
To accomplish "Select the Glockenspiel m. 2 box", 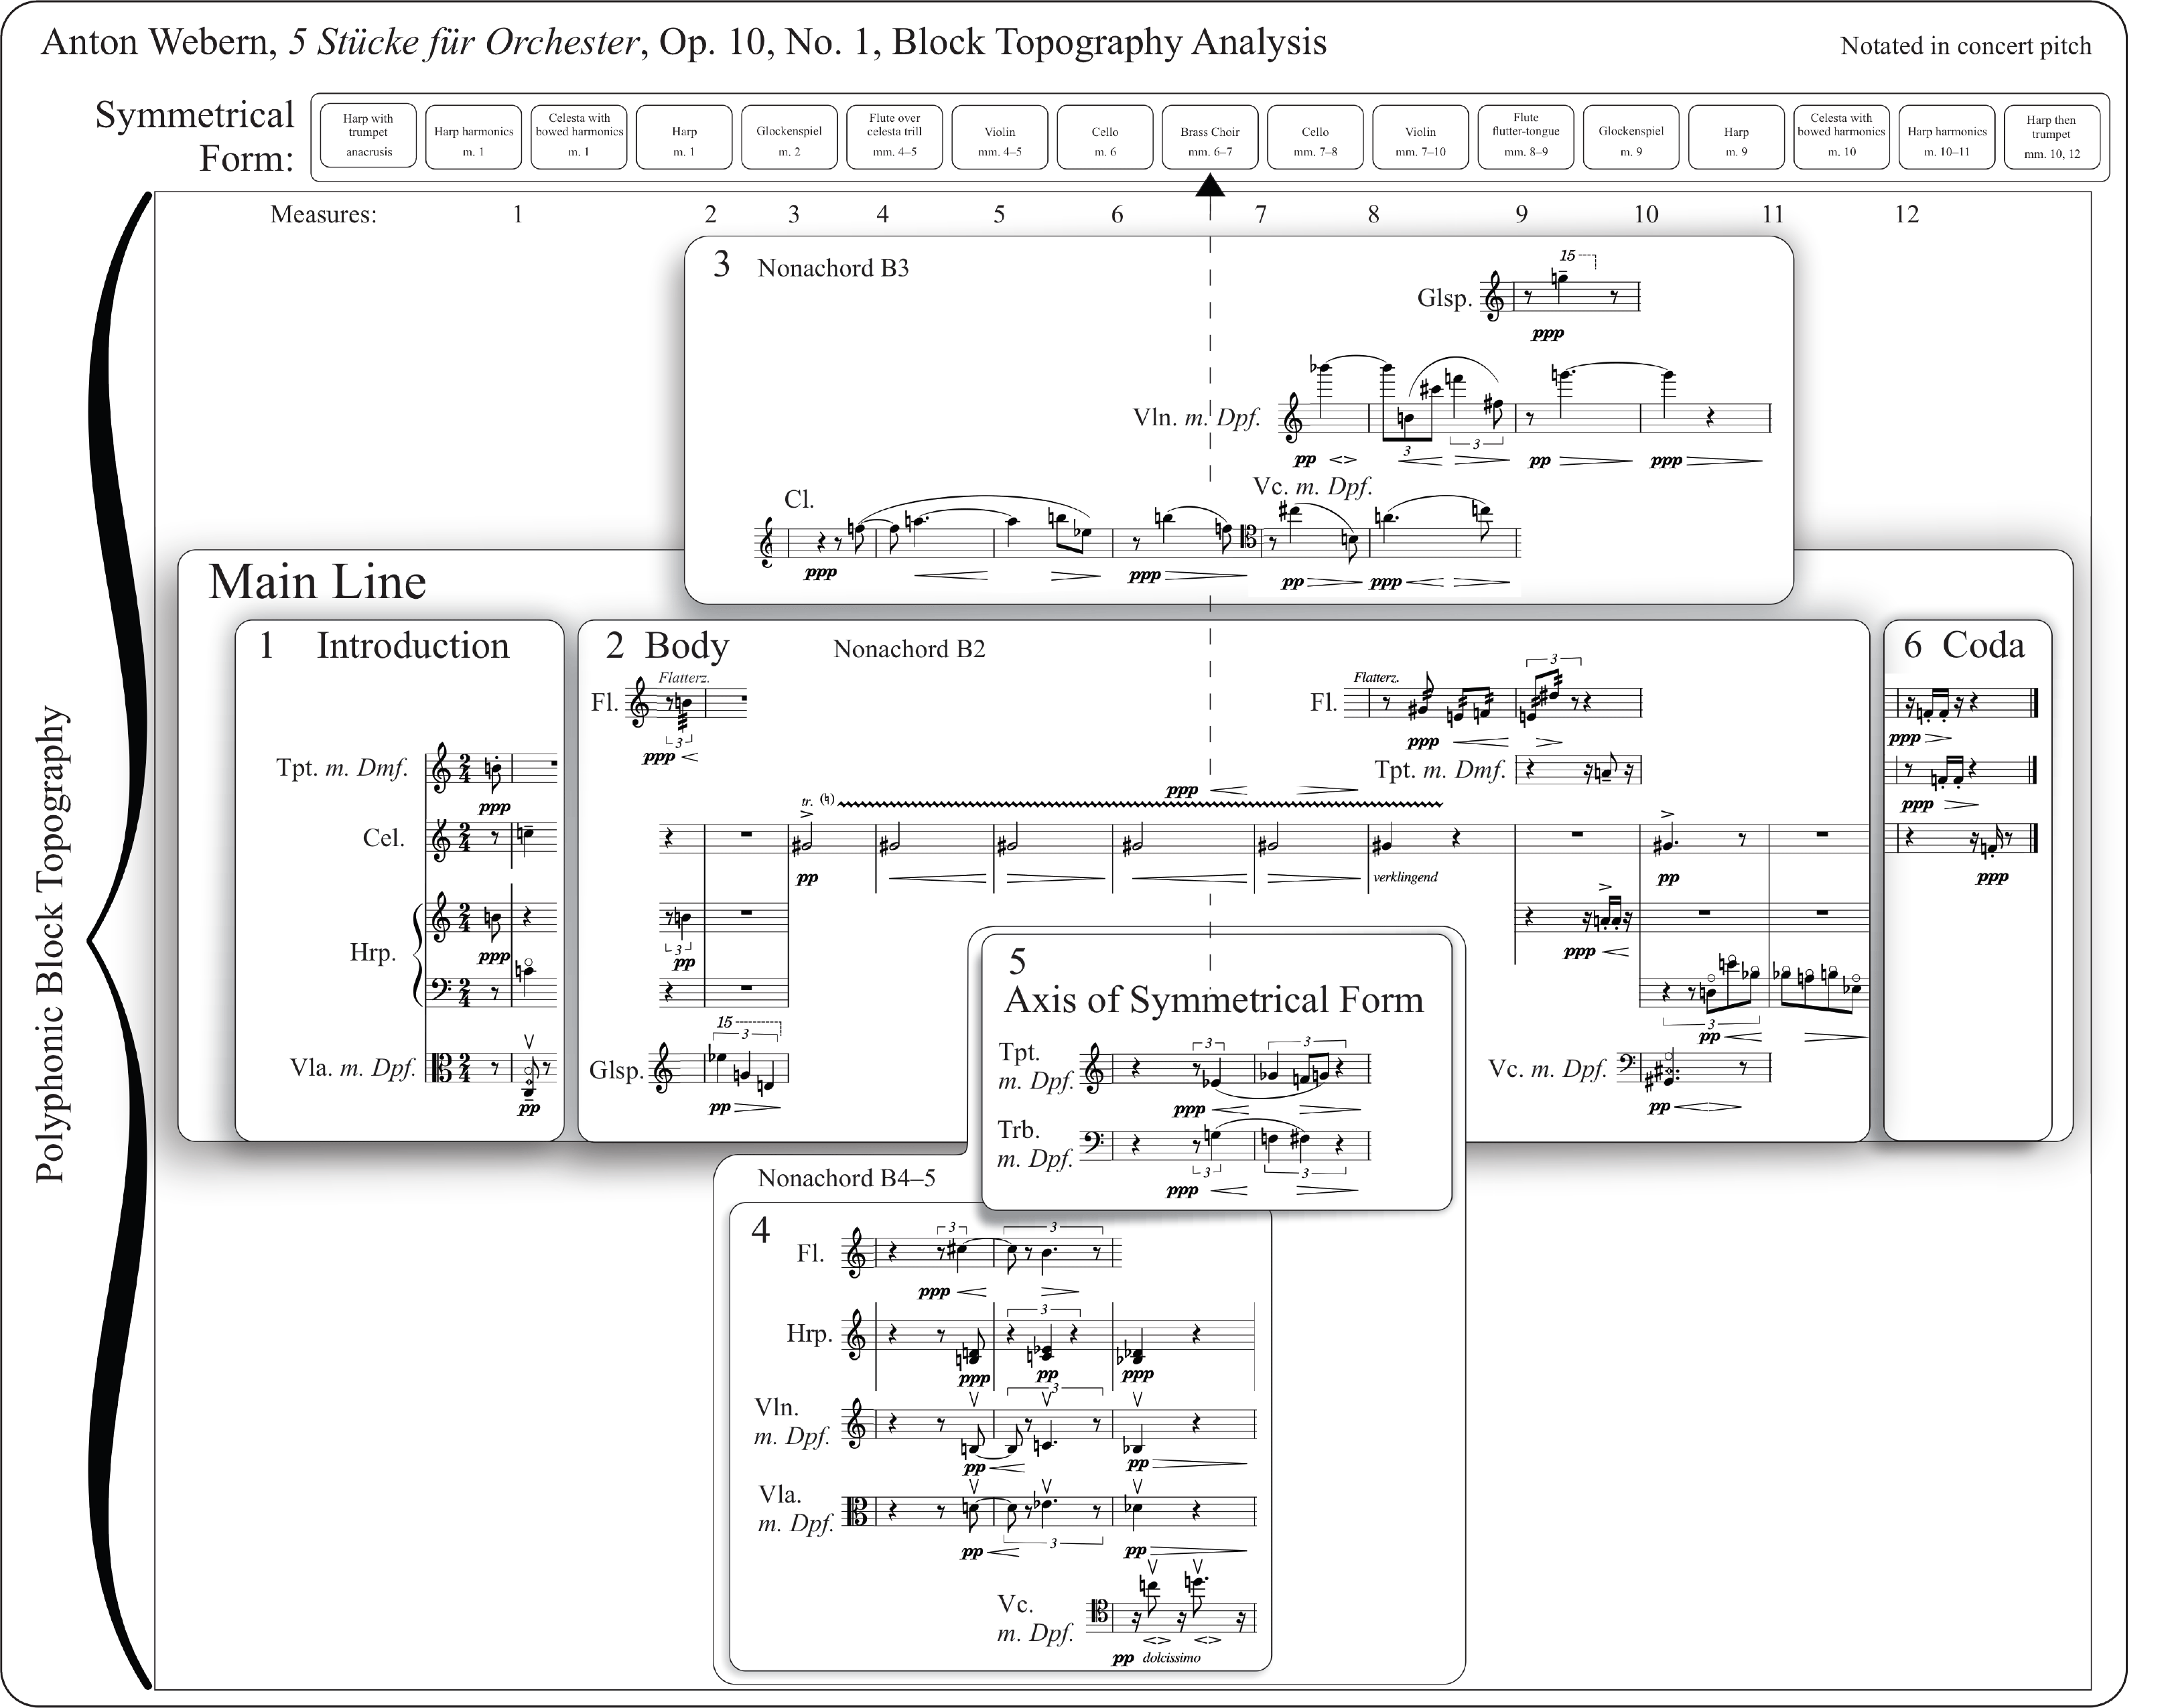I will 789,137.
